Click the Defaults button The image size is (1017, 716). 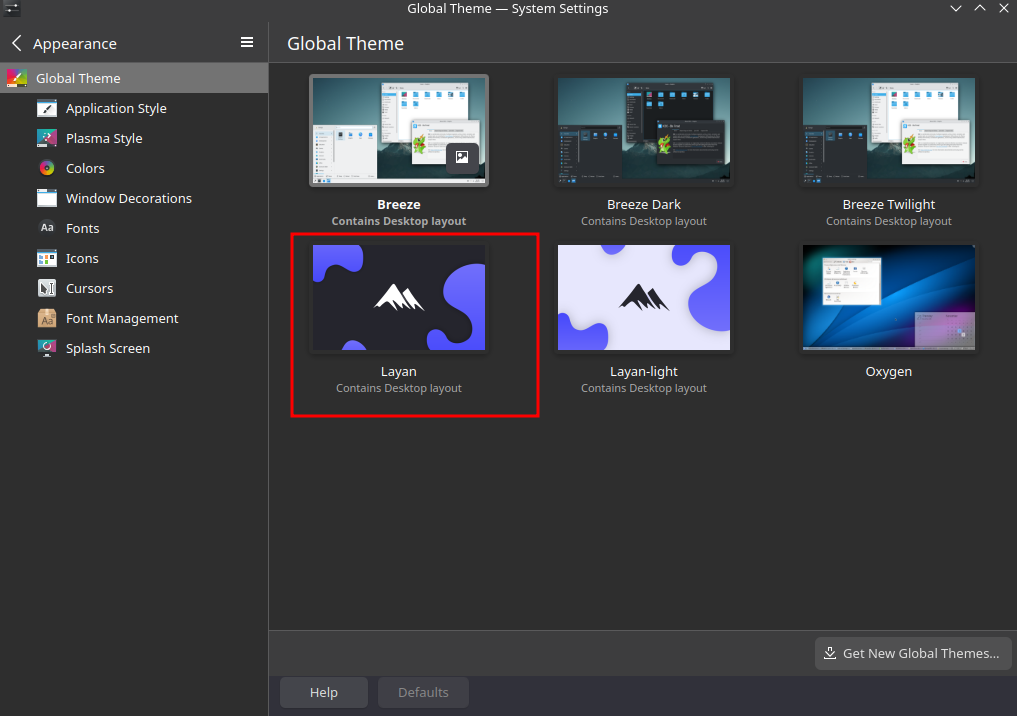pyautogui.click(x=423, y=692)
